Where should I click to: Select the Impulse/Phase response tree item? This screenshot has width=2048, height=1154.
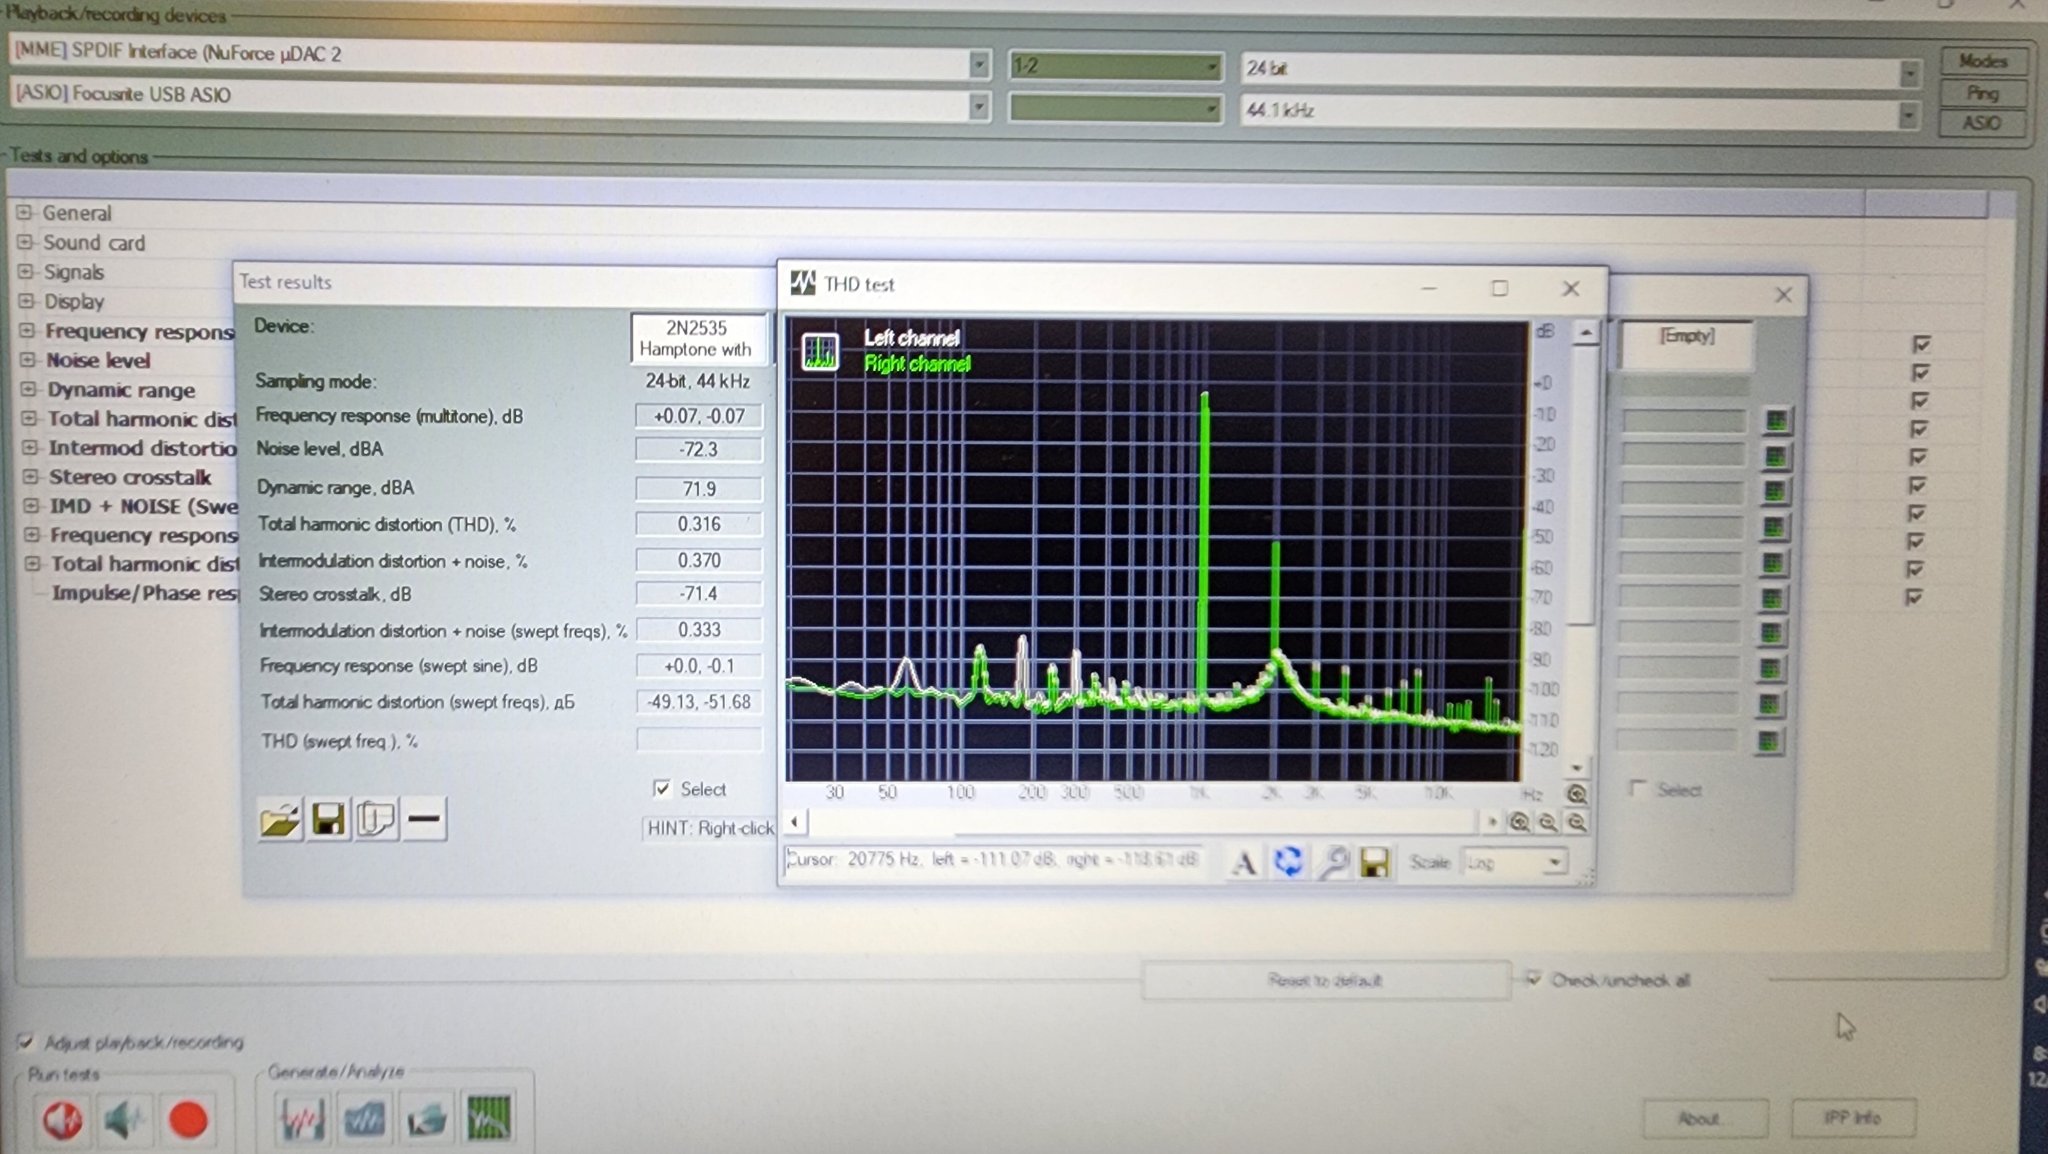click(145, 593)
